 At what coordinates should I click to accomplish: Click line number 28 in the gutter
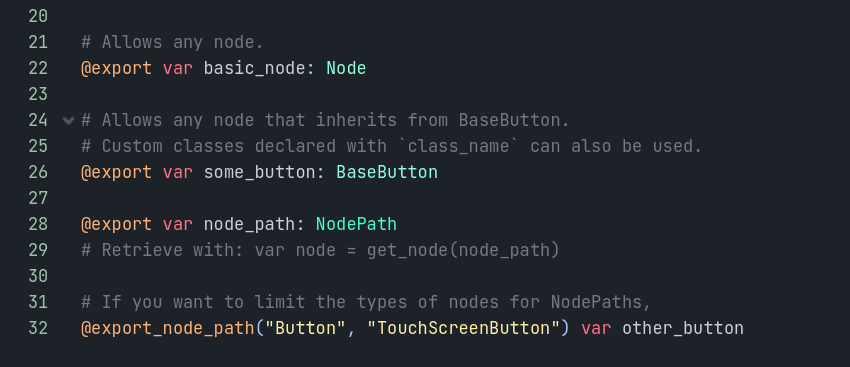tap(38, 224)
